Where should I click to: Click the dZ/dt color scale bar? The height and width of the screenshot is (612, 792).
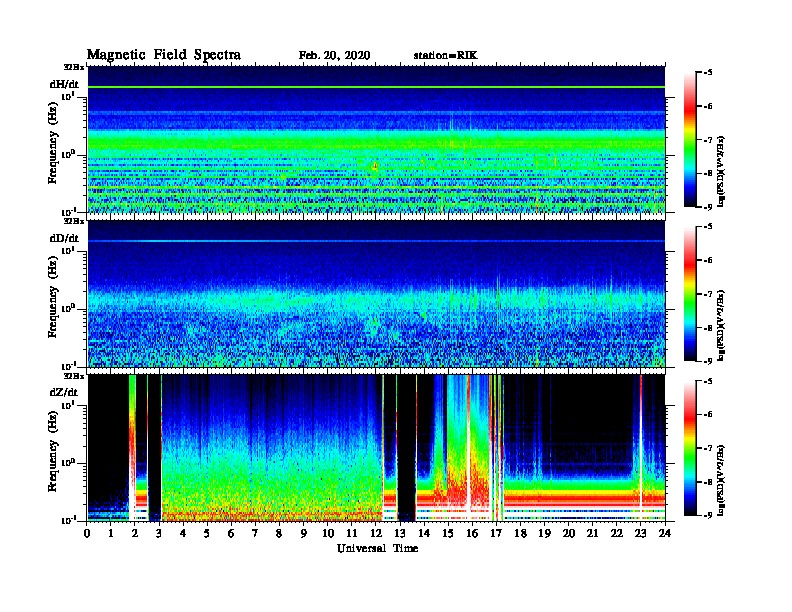coord(689,448)
